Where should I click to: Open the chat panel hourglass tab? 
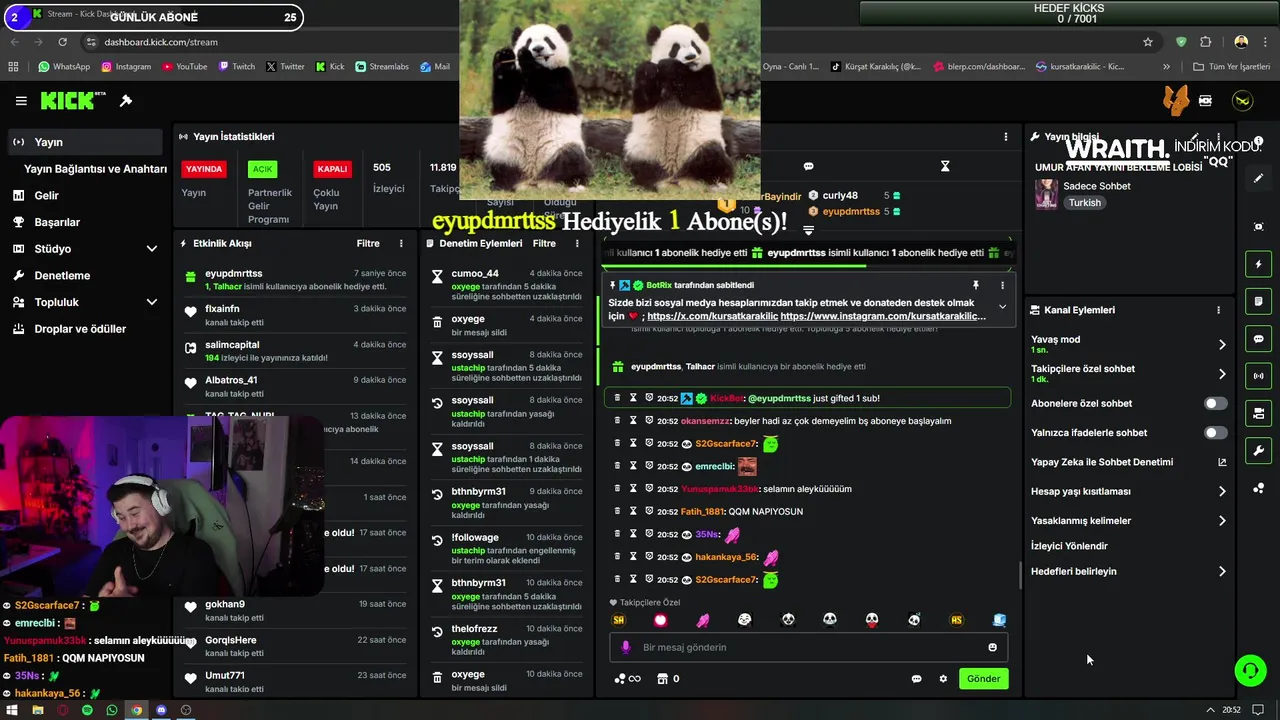[945, 166]
